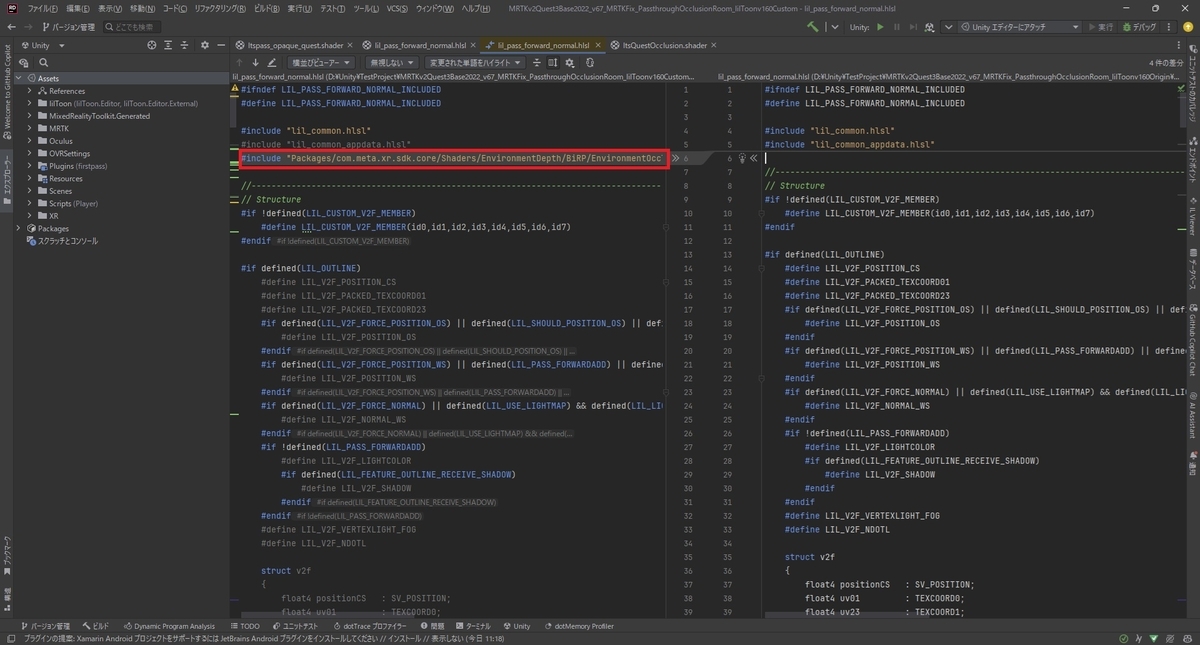Select the Packages folder in the explorer
This screenshot has width=1200, height=645.
tap(53, 228)
